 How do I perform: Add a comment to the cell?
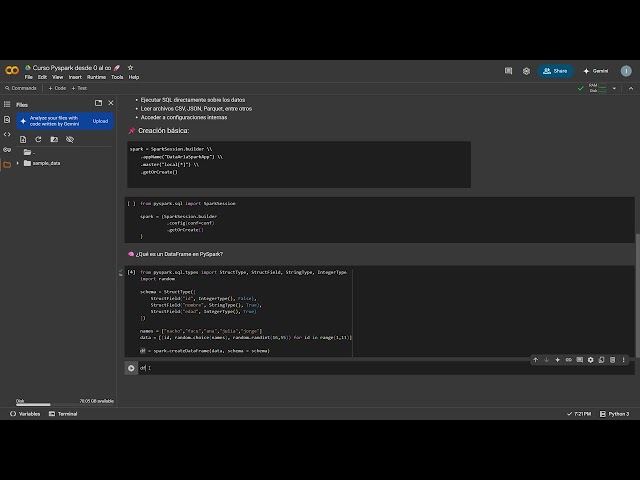tap(580, 360)
